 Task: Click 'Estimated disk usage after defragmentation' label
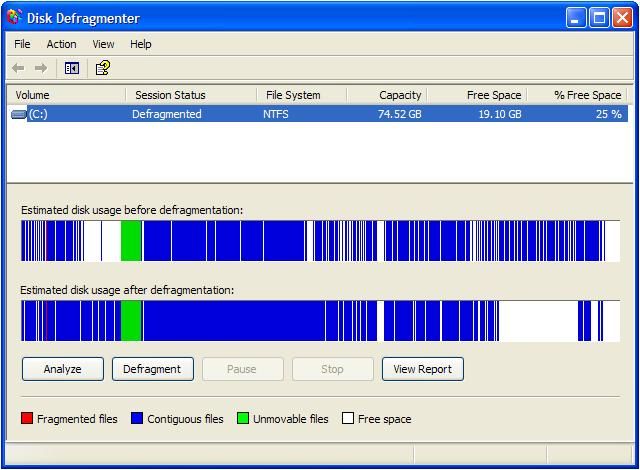click(127, 290)
